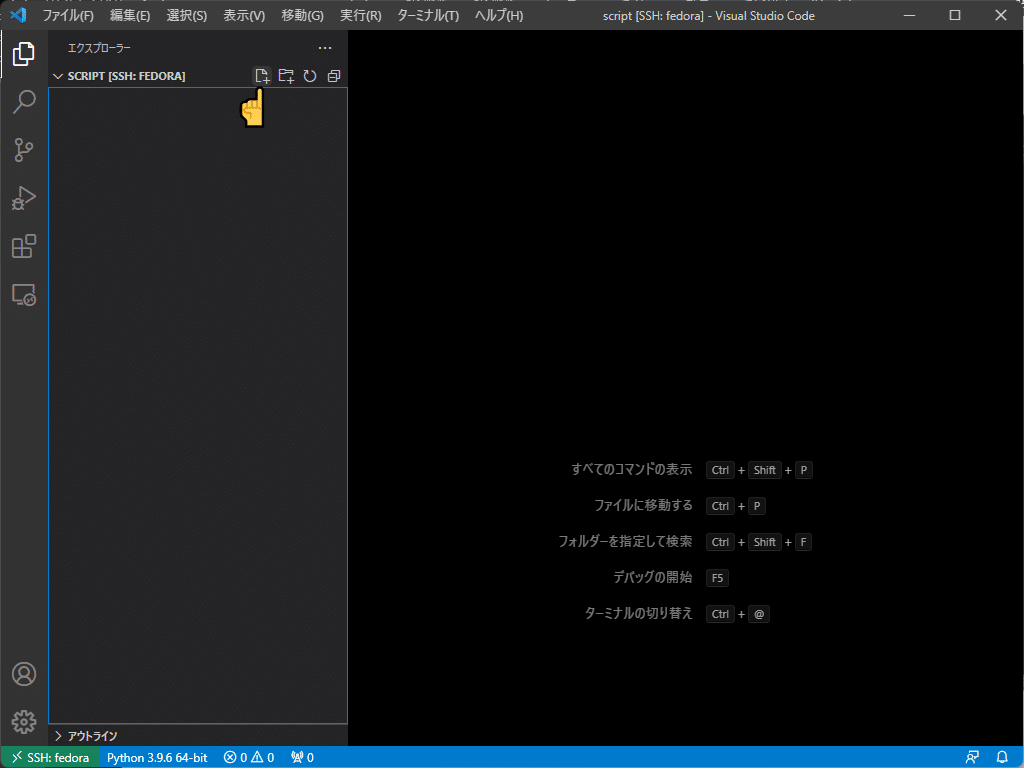
Task: Open the 編集(E) menu
Action: click(x=130, y=15)
